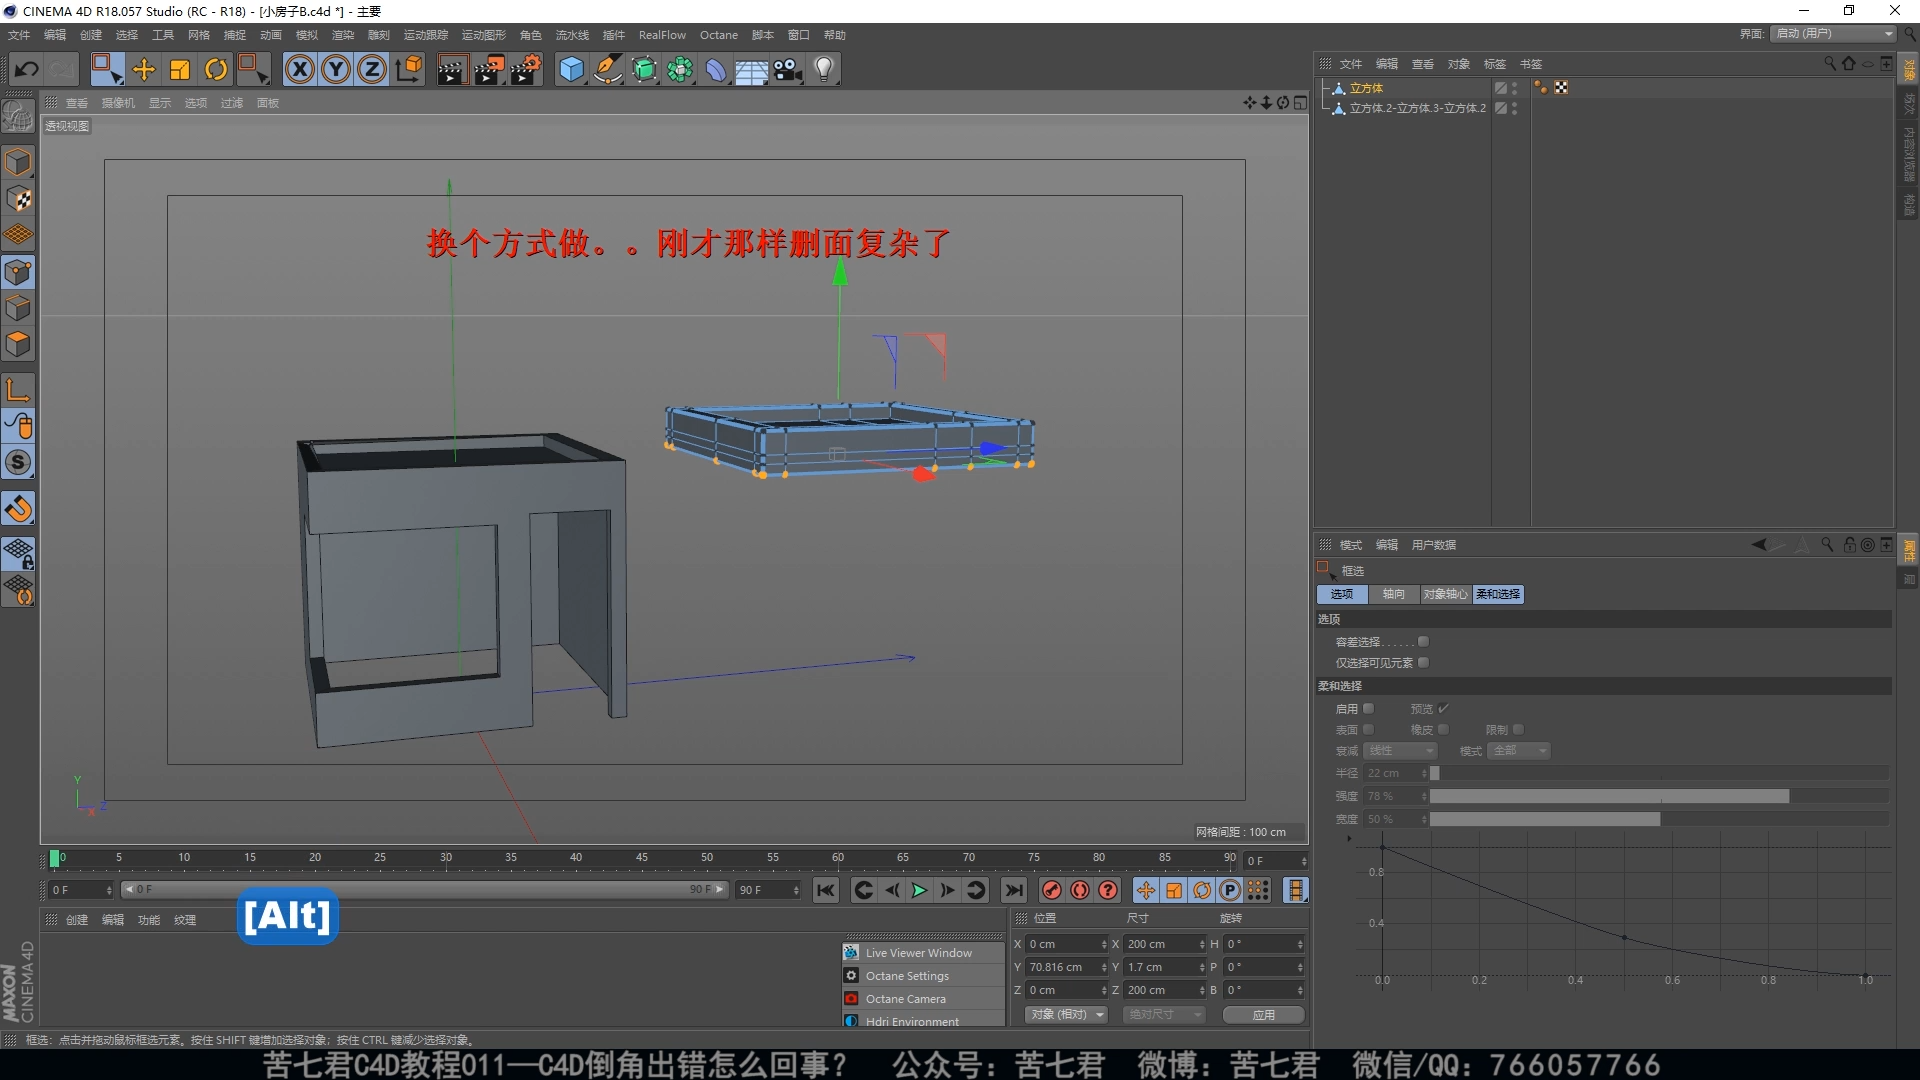Go to start of timeline
The image size is (1920, 1080).
826,890
